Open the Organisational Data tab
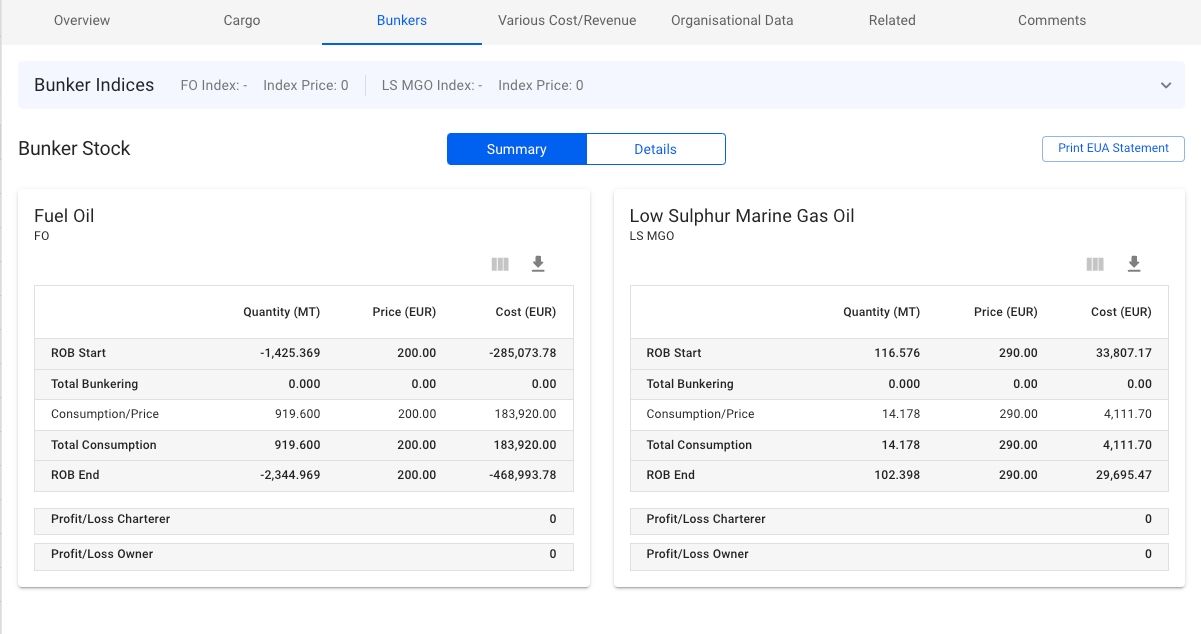Screen dimensions: 1201x634 click(732, 20)
